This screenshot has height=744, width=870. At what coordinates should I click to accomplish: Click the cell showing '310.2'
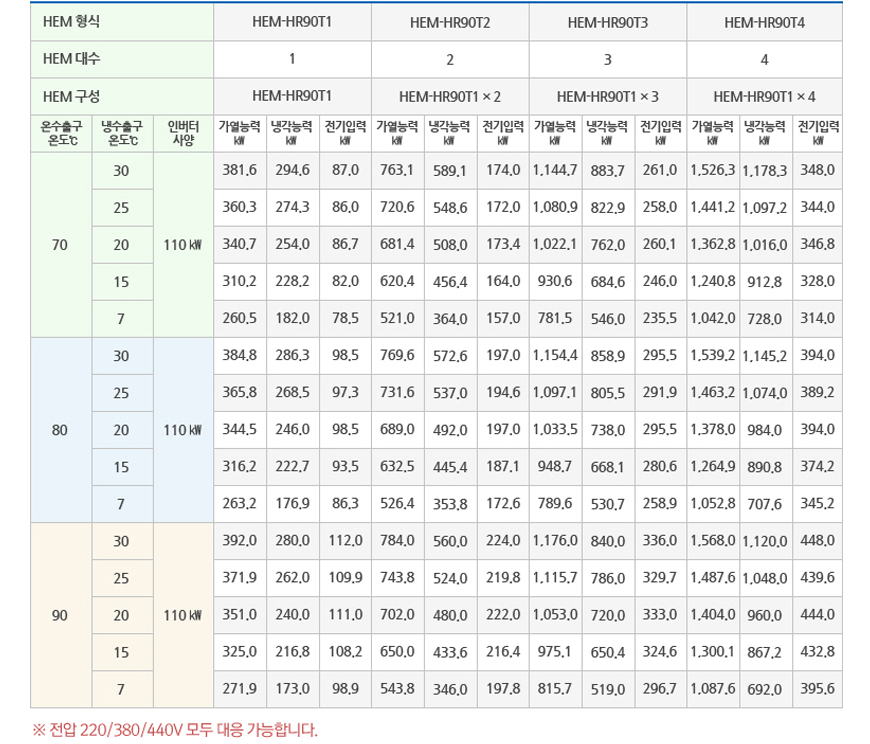coord(240,282)
